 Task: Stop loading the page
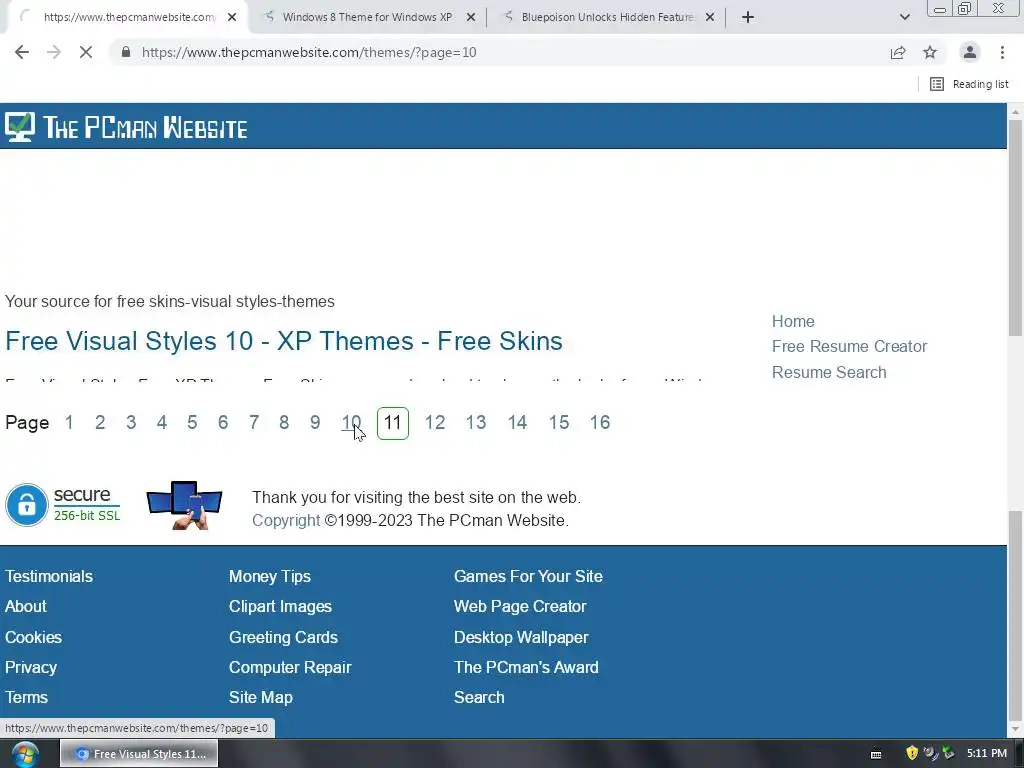(x=86, y=52)
